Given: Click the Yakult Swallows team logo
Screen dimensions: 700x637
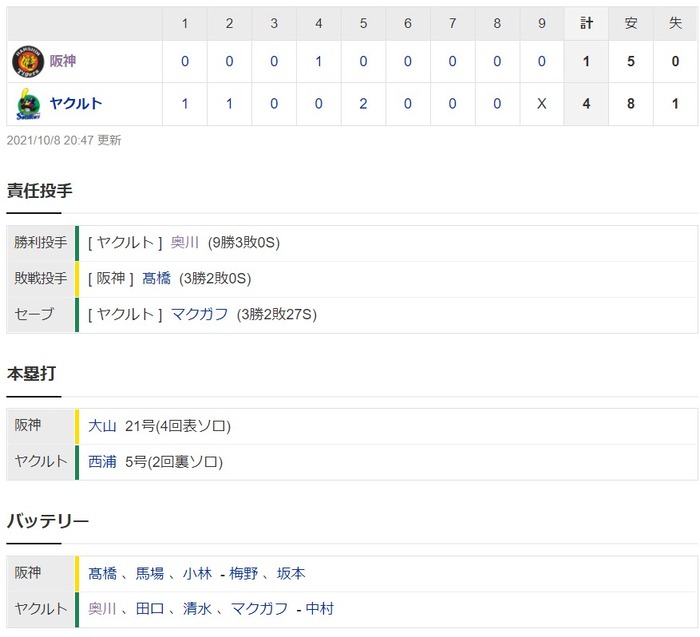Looking at the screenshot, I should [28, 104].
